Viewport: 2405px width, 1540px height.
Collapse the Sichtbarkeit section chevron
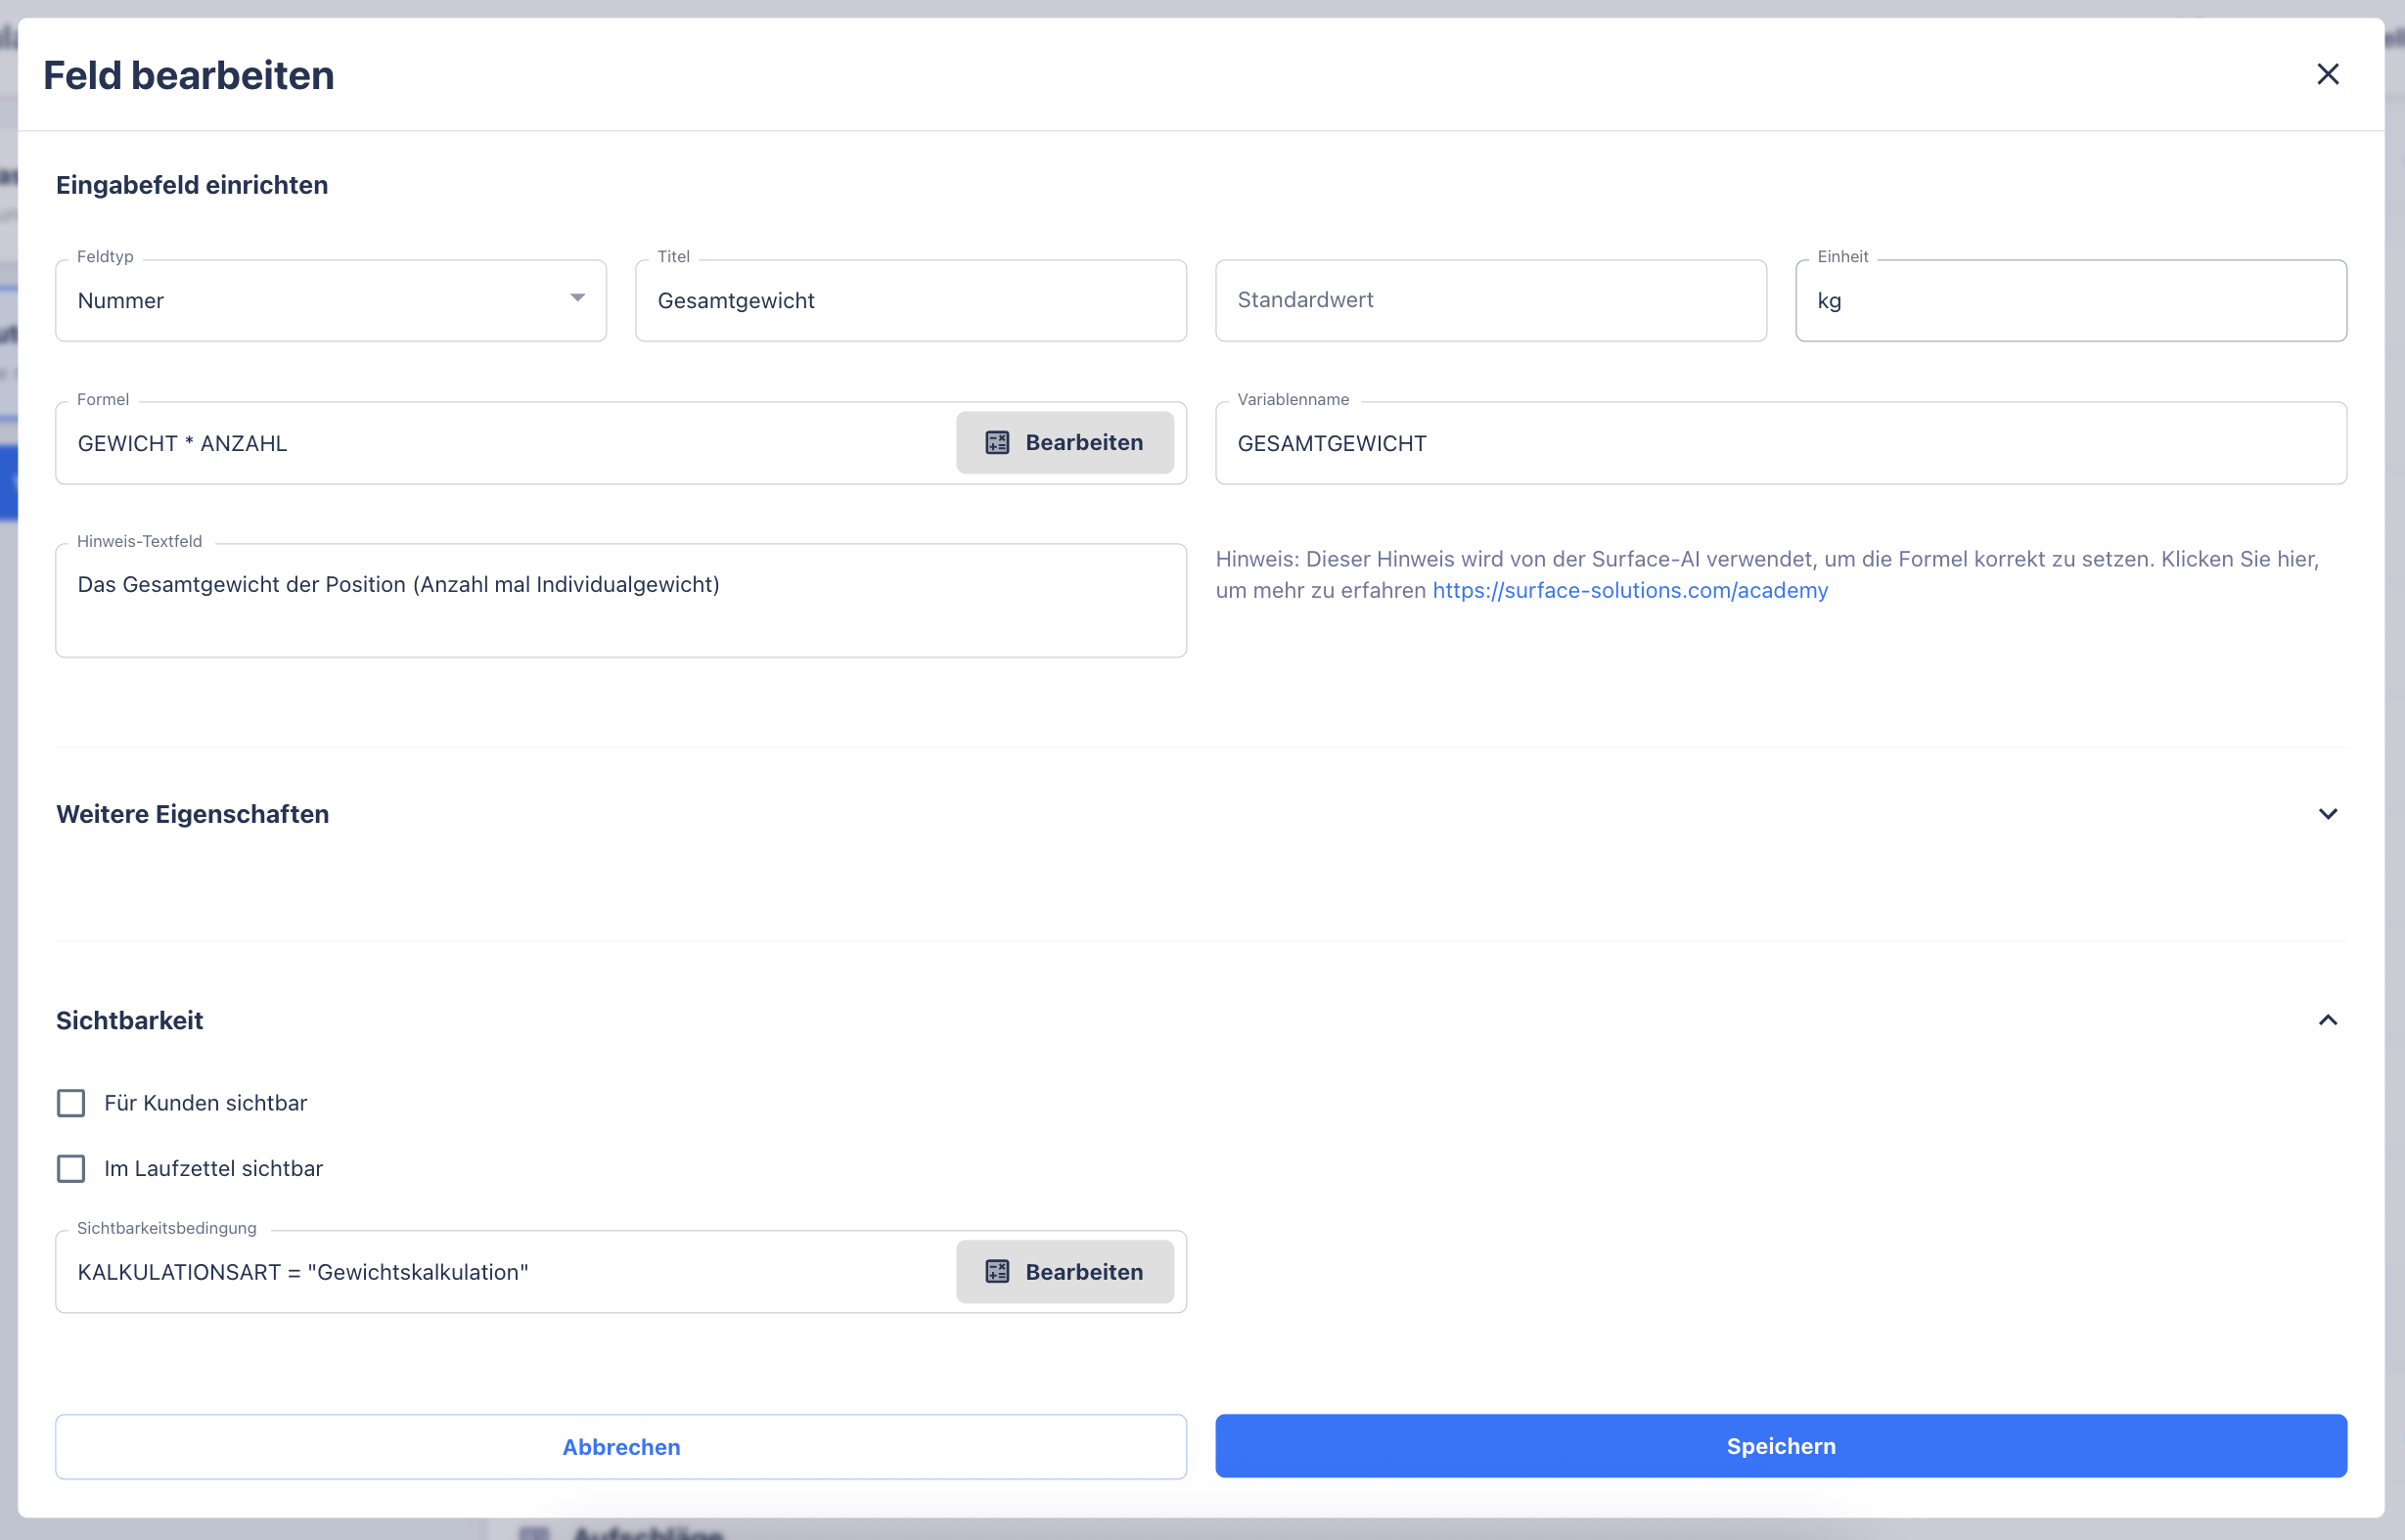2327,1020
